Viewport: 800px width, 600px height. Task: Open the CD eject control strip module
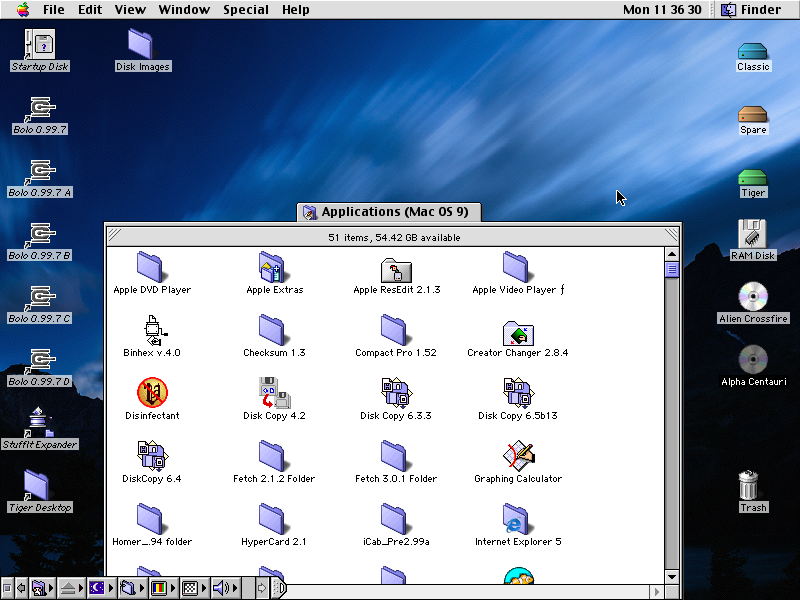click(71, 588)
